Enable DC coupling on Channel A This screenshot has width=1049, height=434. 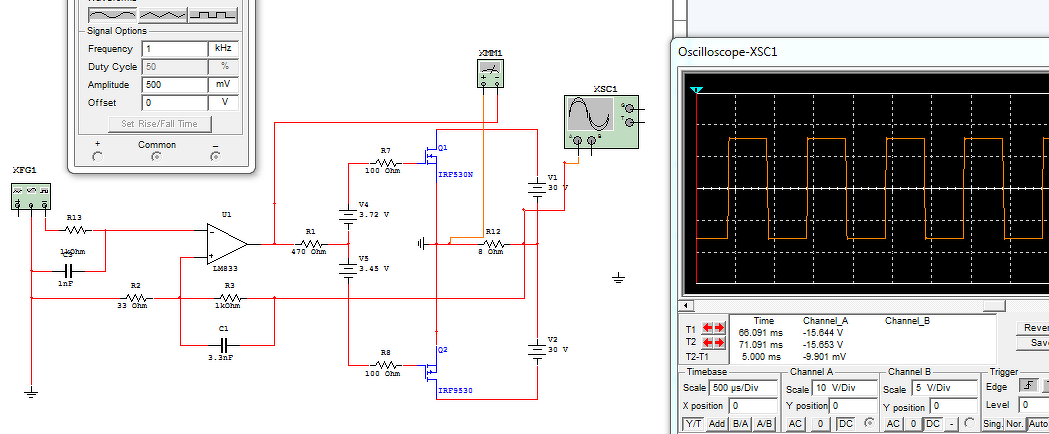coord(846,423)
